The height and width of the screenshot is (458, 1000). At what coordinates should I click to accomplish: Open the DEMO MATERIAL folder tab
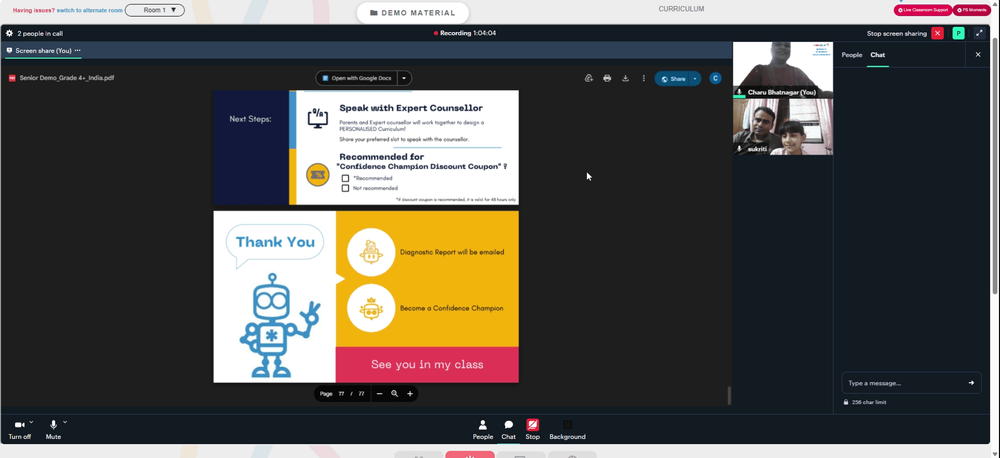point(413,13)
